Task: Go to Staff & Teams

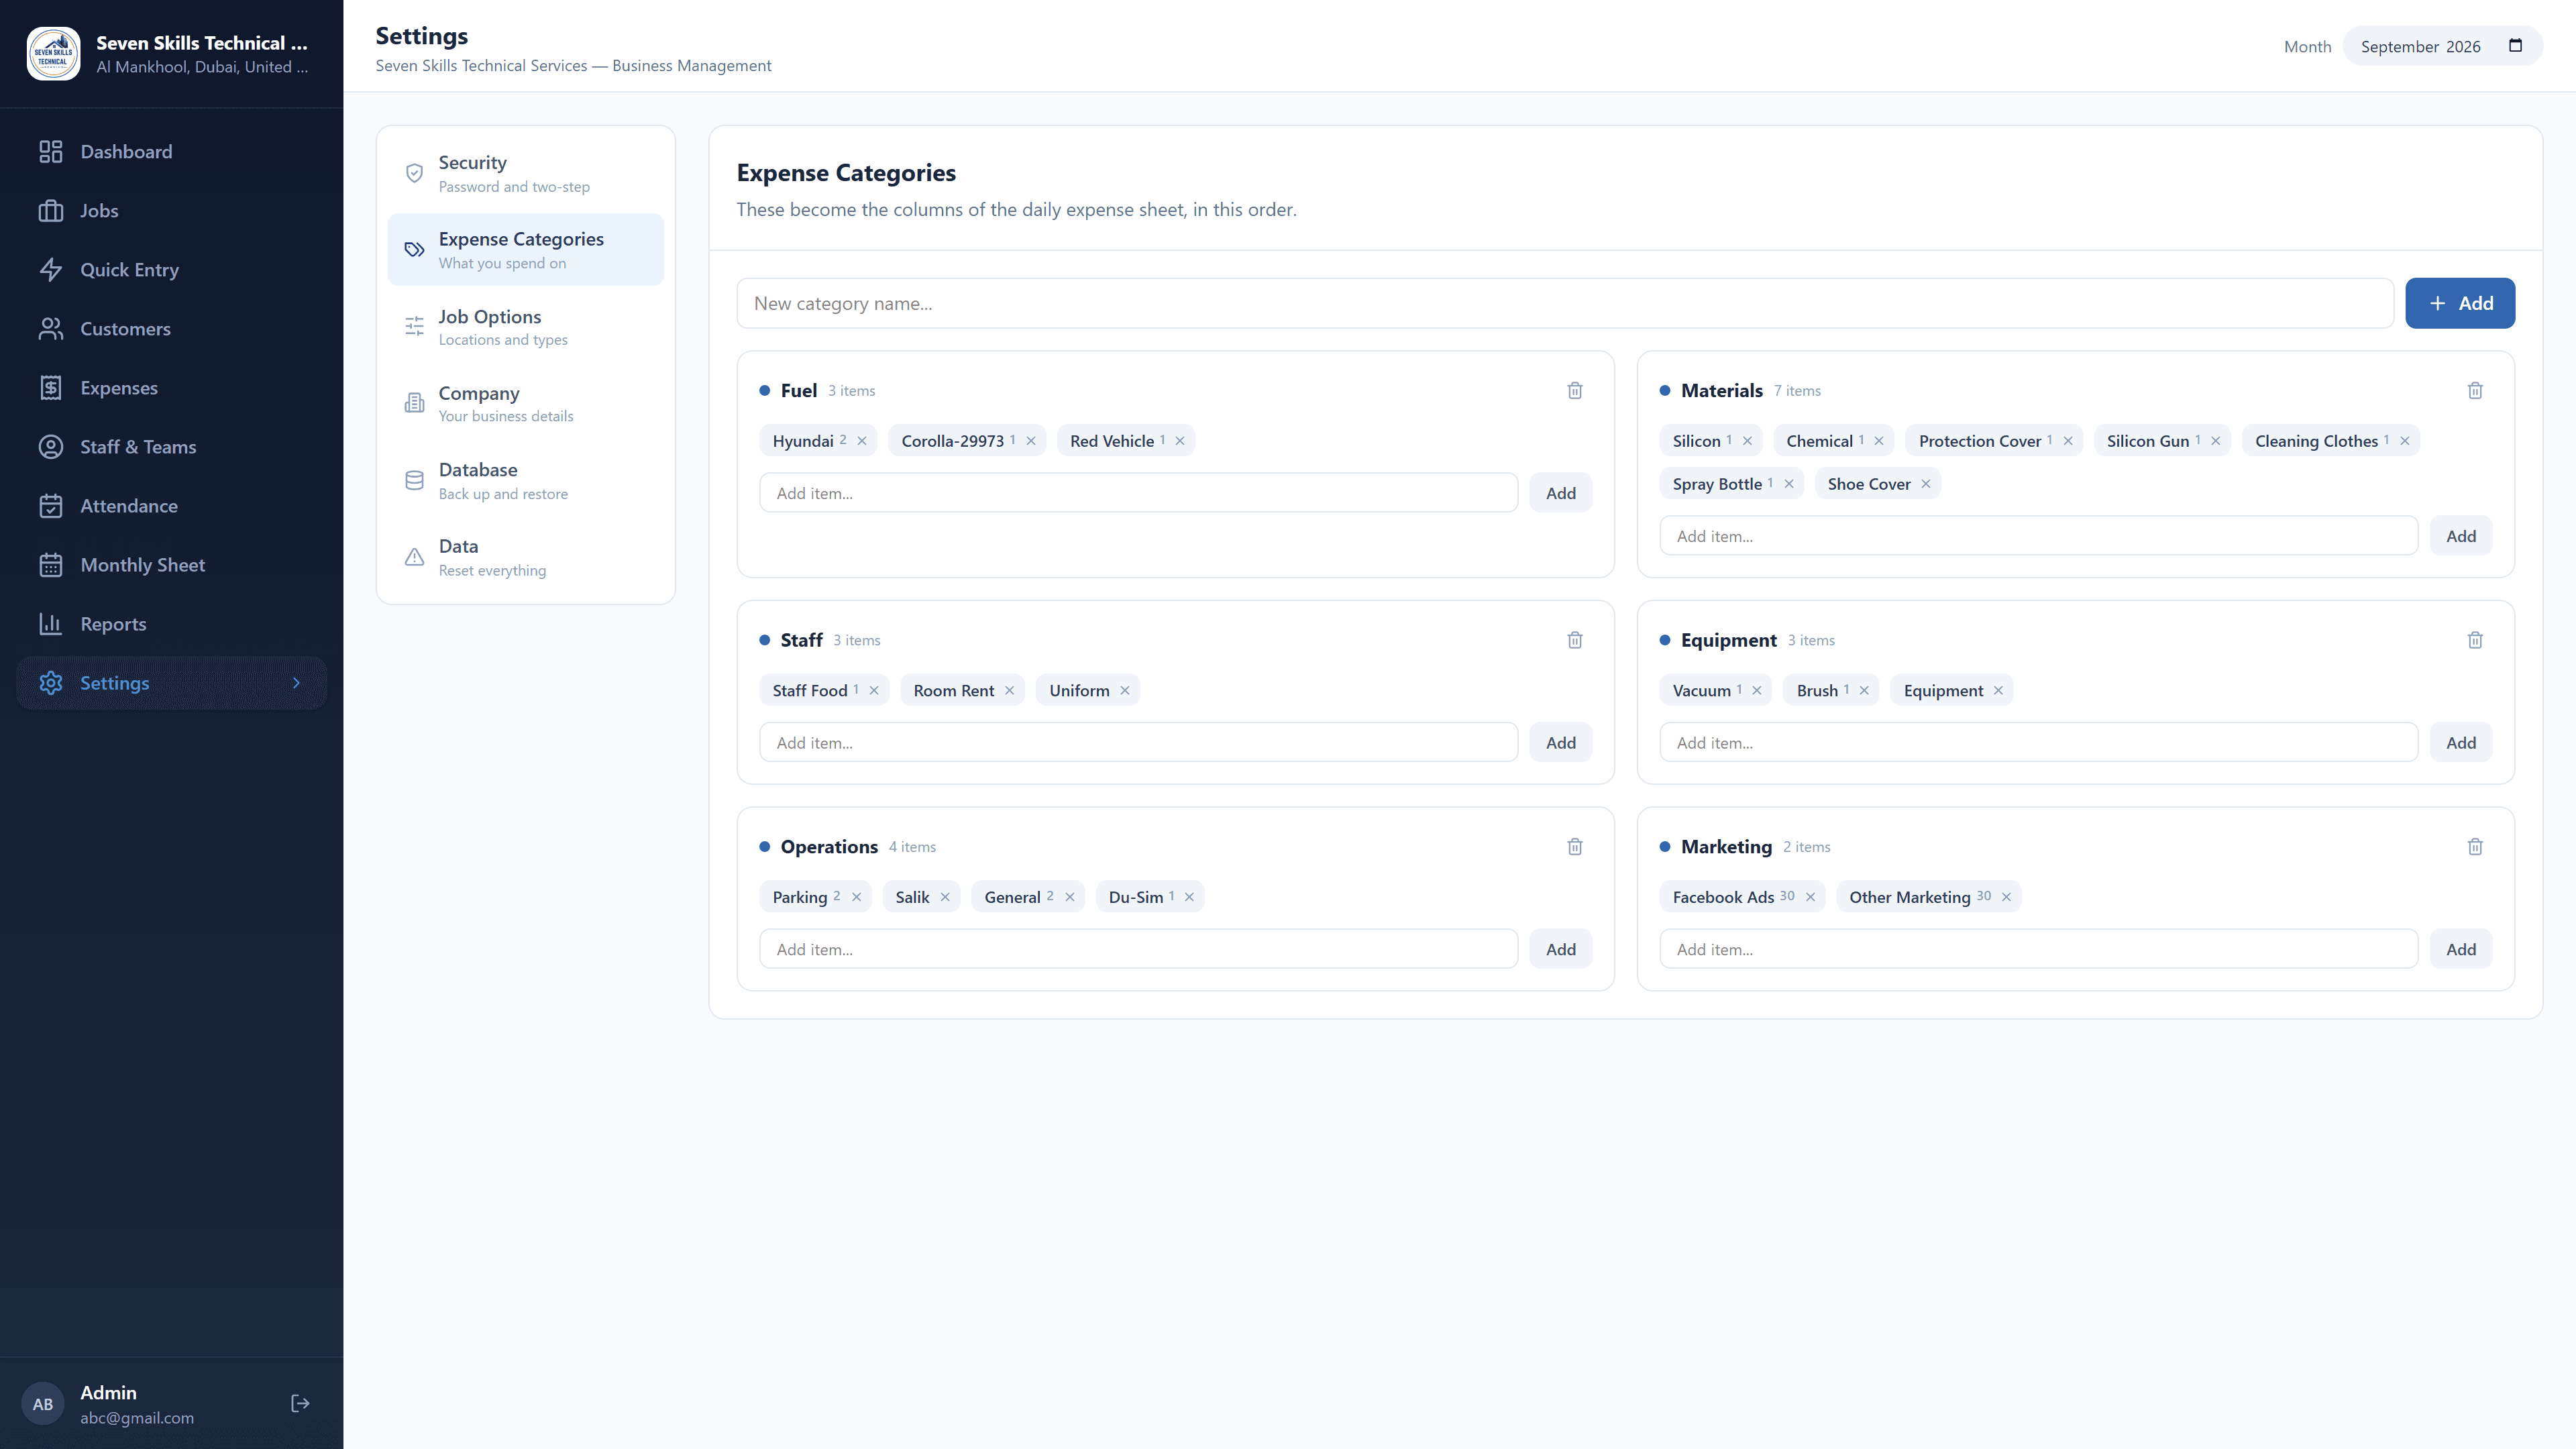Action: pyautogui.click(x=171, y=447)
